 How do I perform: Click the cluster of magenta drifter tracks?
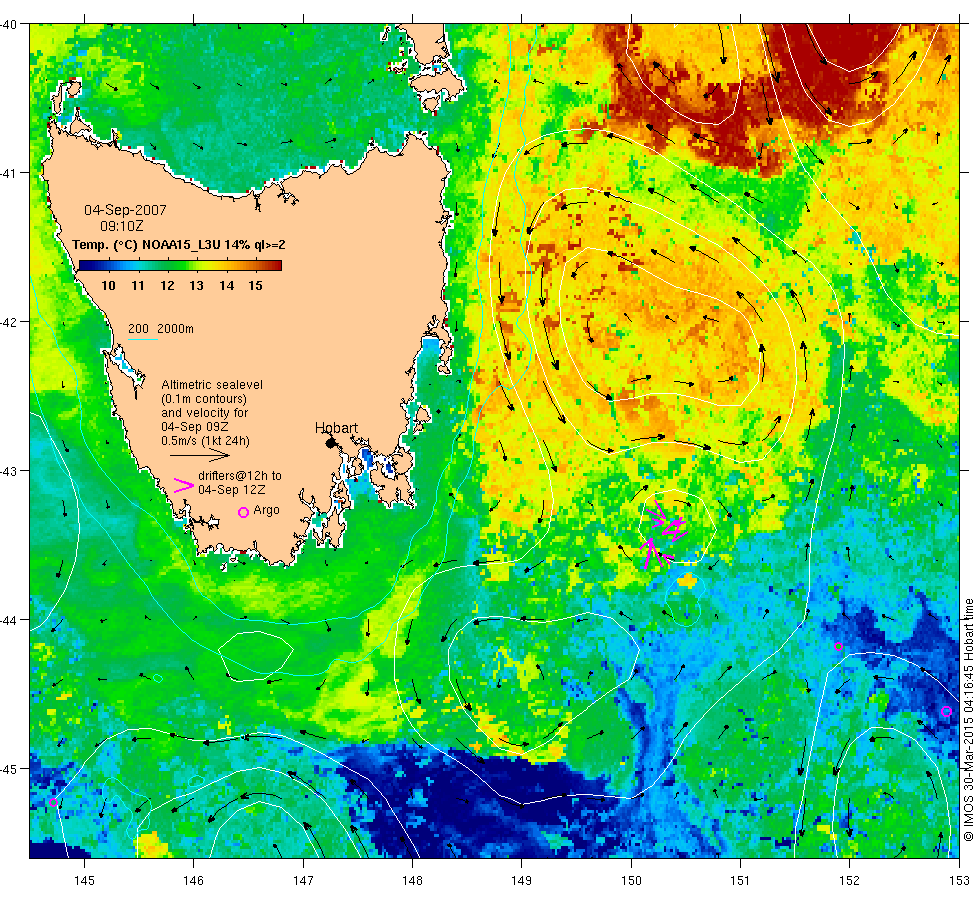662,533
